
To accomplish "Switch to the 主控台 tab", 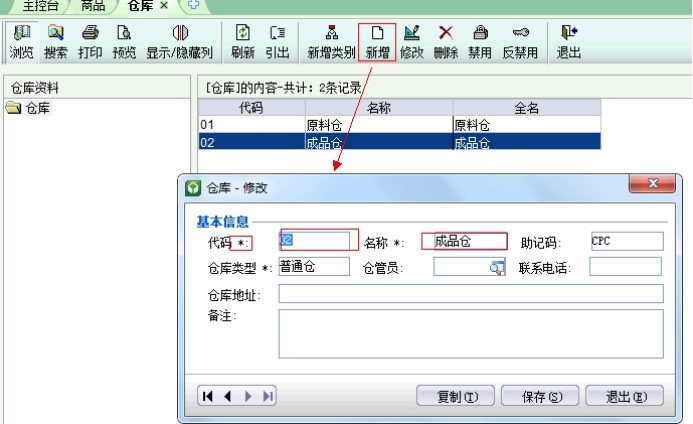I will pyautogui.click(x=41, y=6).
